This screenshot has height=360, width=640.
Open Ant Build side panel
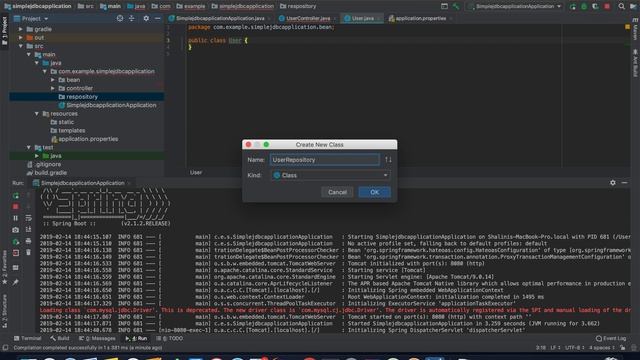point(635,63)
